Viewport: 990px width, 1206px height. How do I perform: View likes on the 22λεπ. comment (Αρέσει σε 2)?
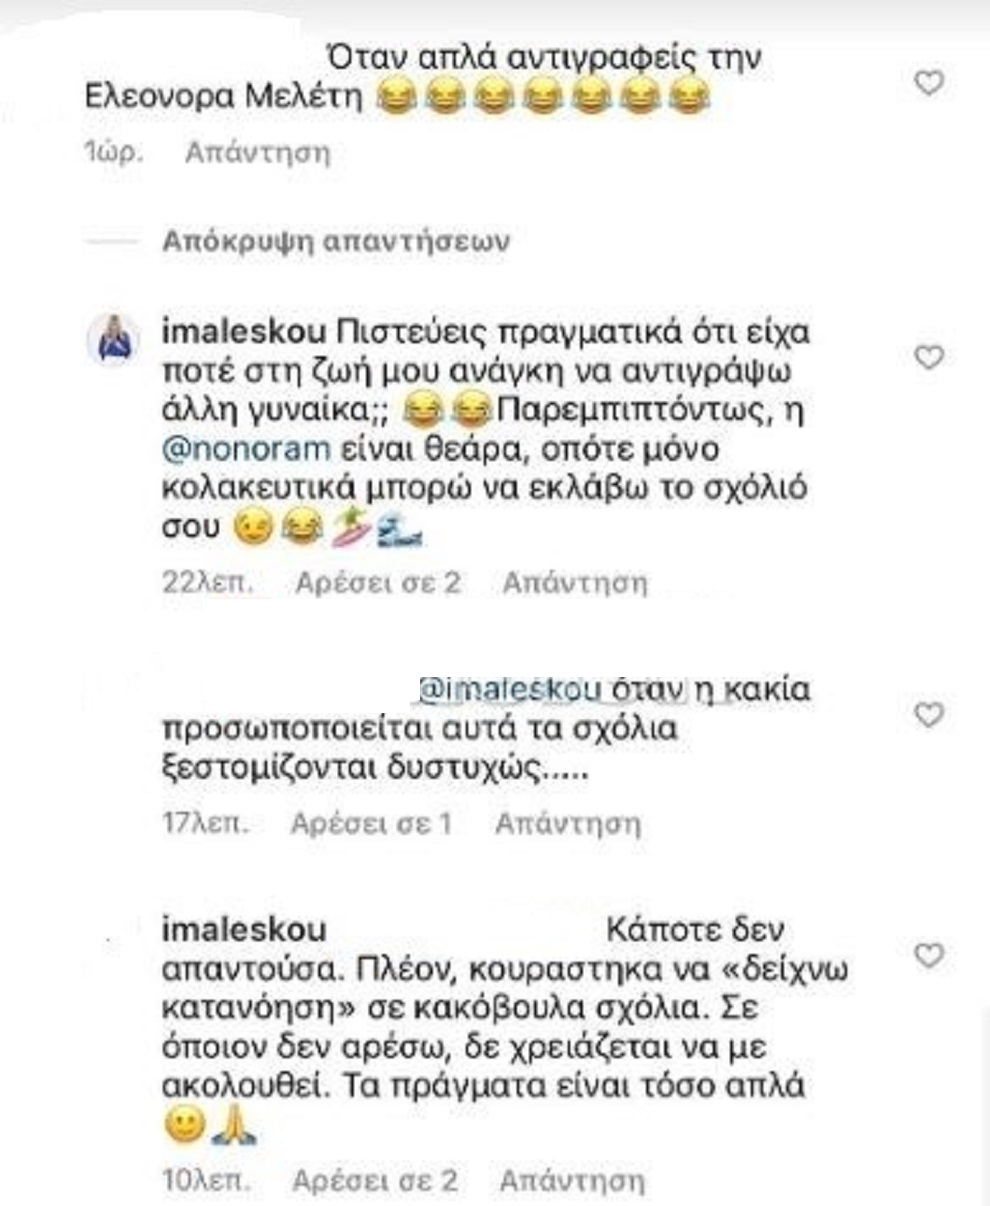(x=378, y=583)
